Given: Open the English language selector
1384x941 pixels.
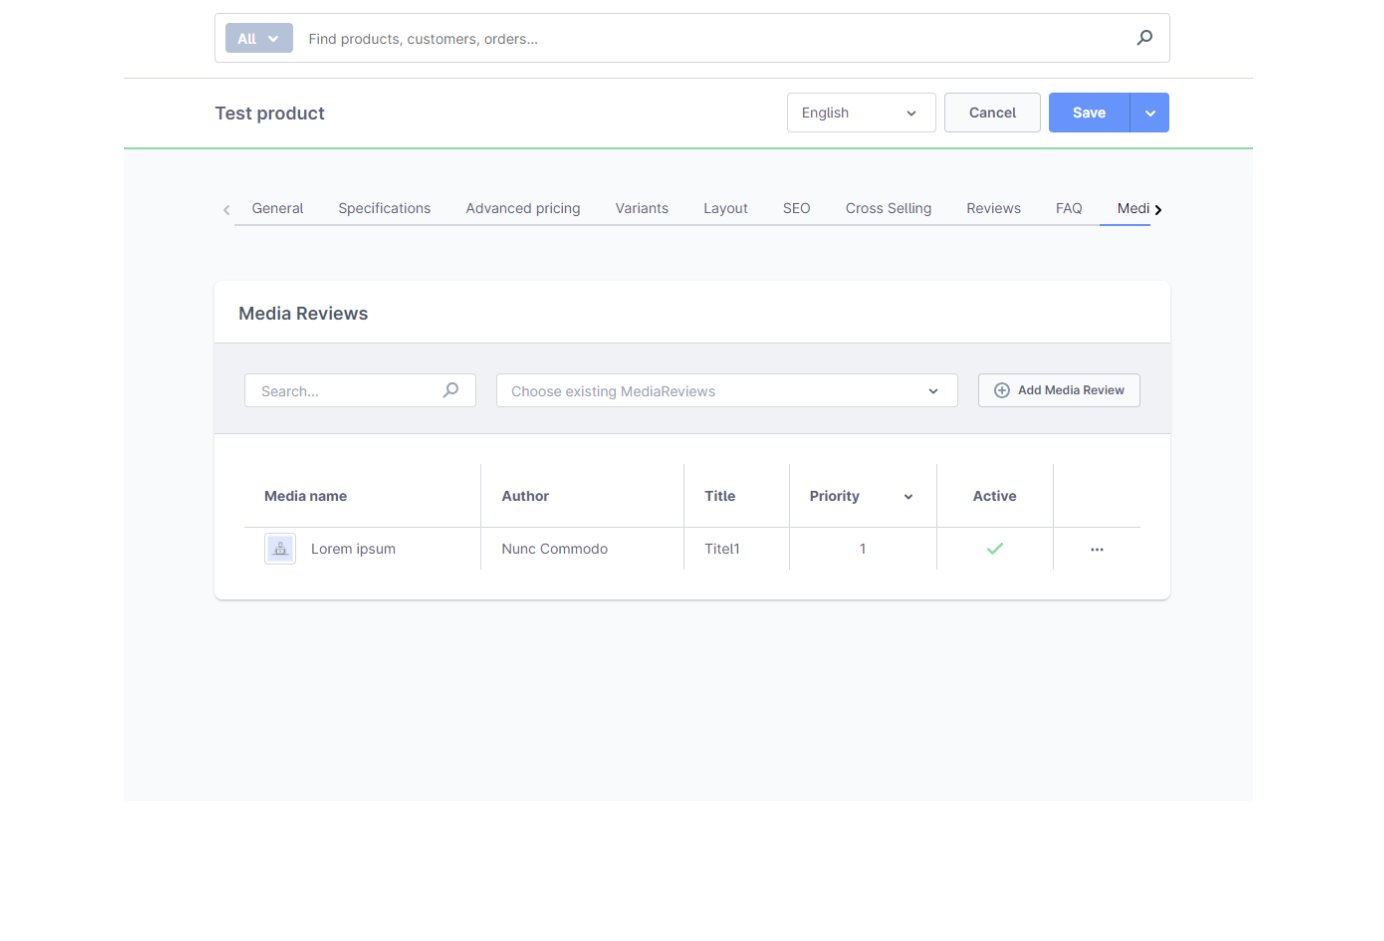Looking at the screenshot, I should 861,113.
